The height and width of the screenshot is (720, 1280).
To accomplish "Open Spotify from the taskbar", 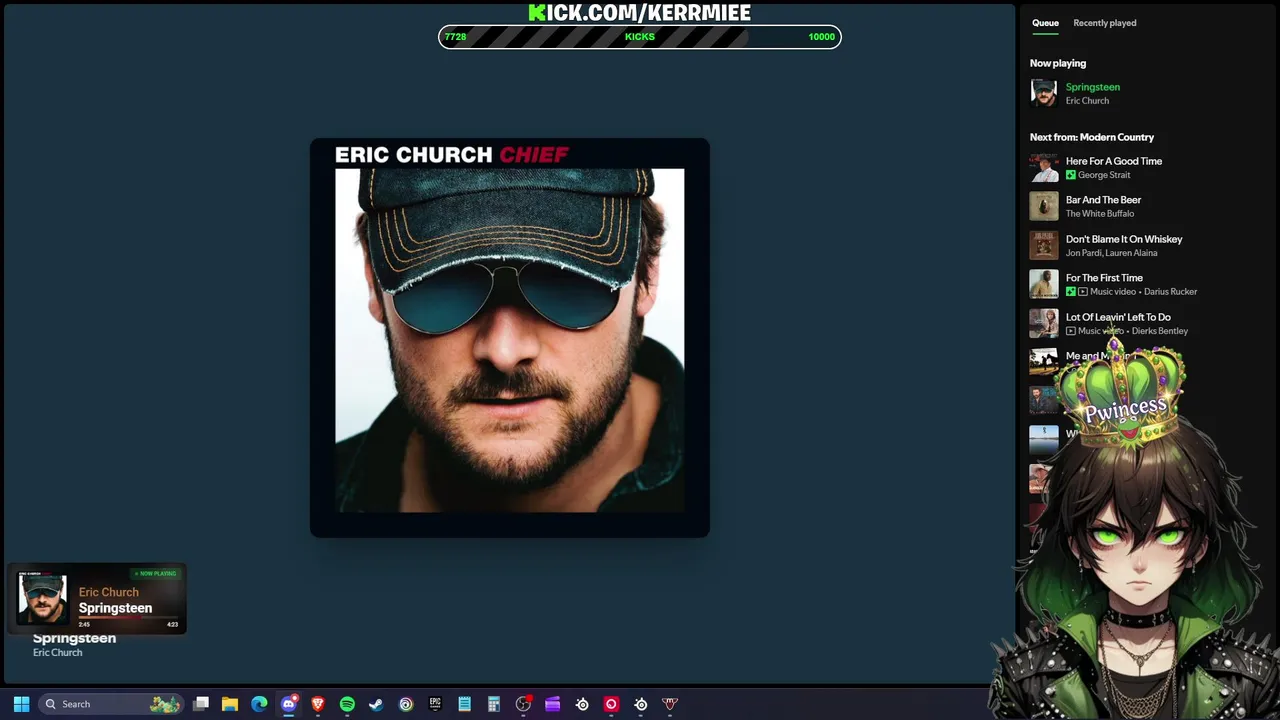I will 347,704.
